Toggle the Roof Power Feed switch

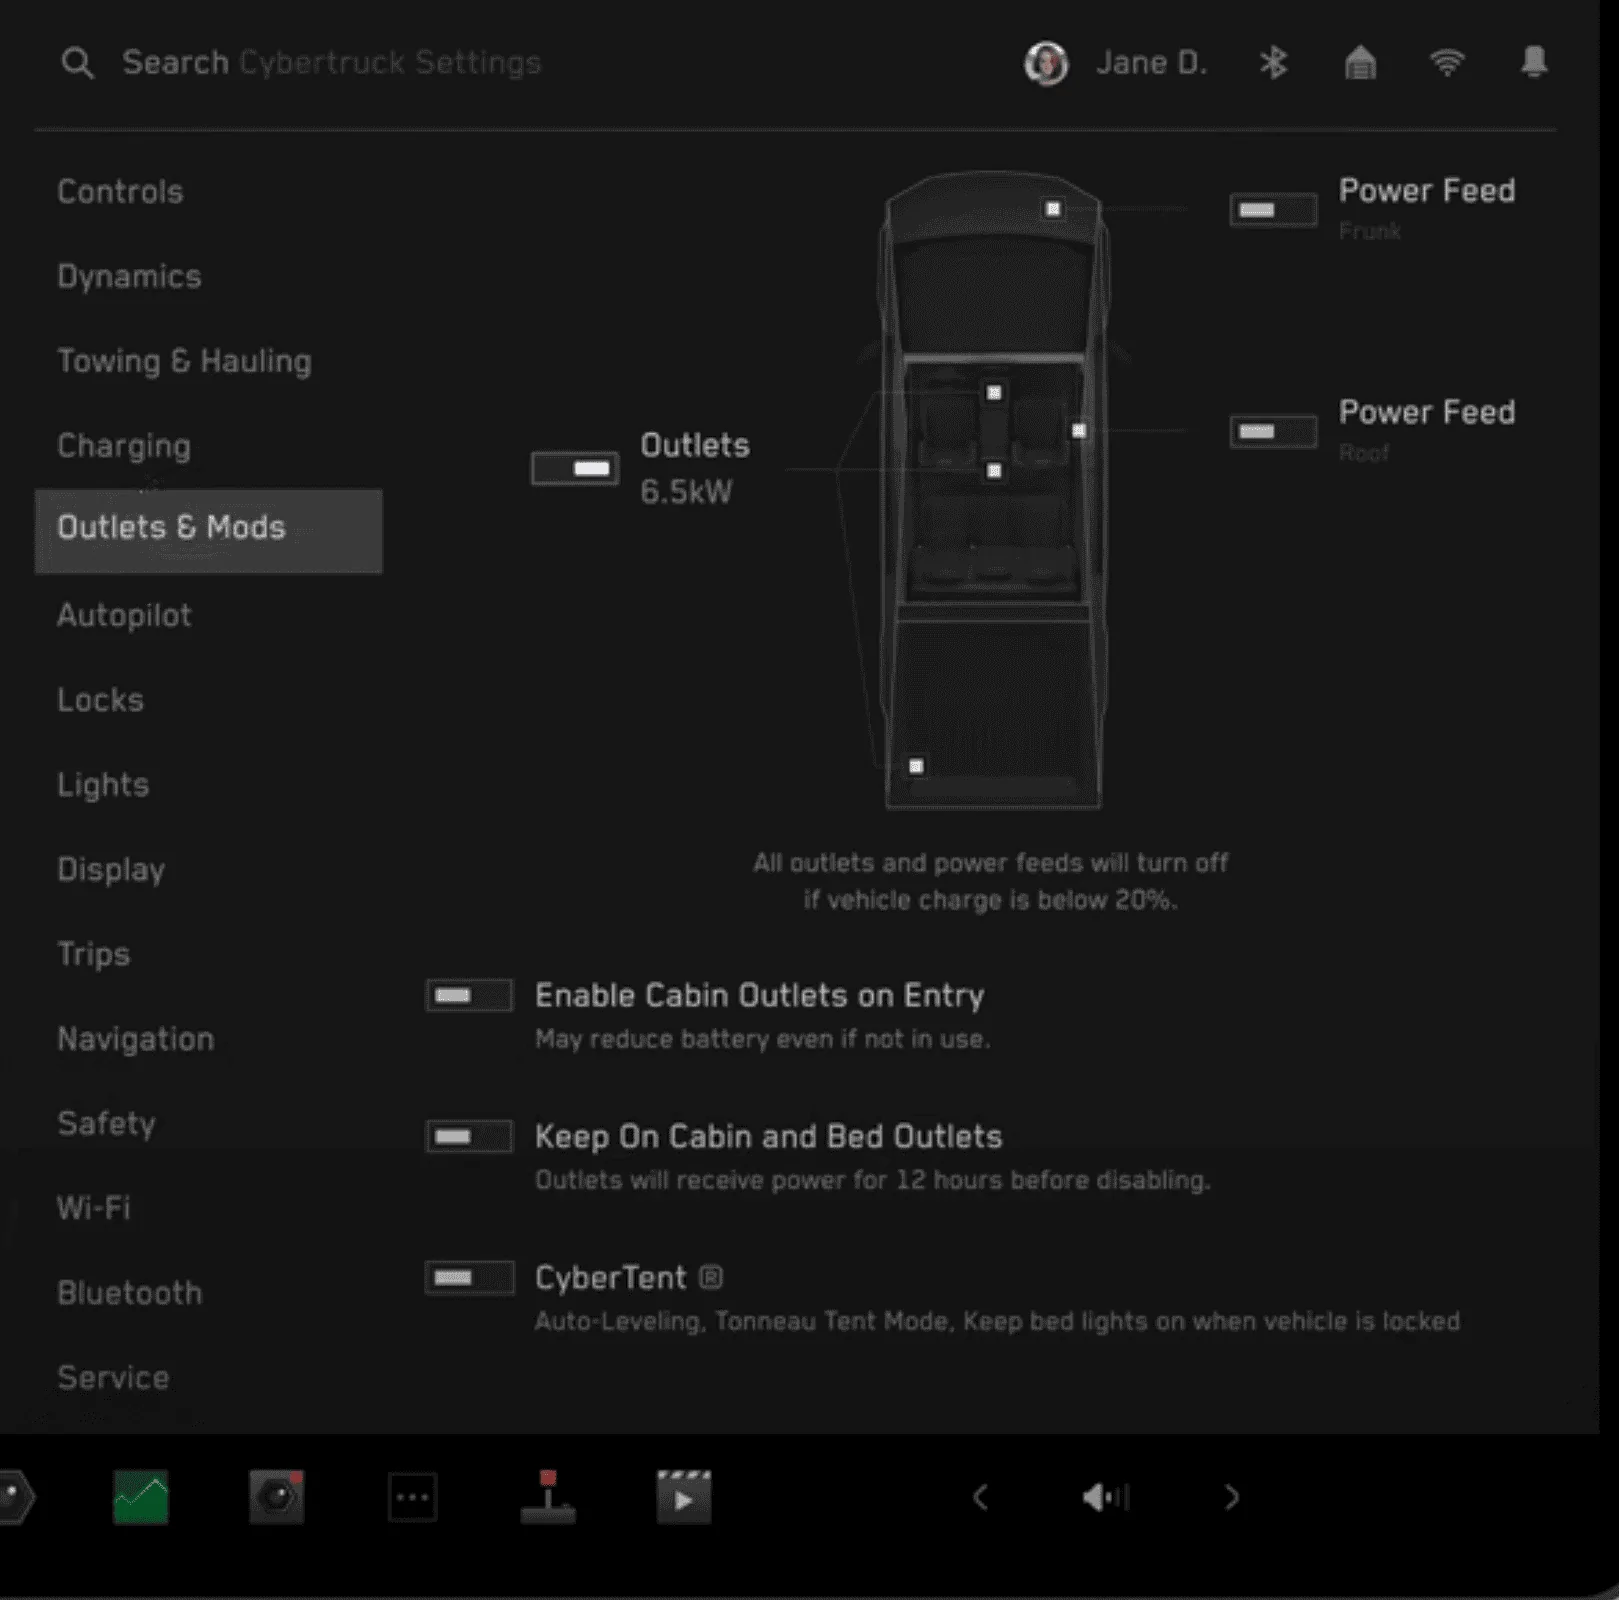(x=1273, y=432)
